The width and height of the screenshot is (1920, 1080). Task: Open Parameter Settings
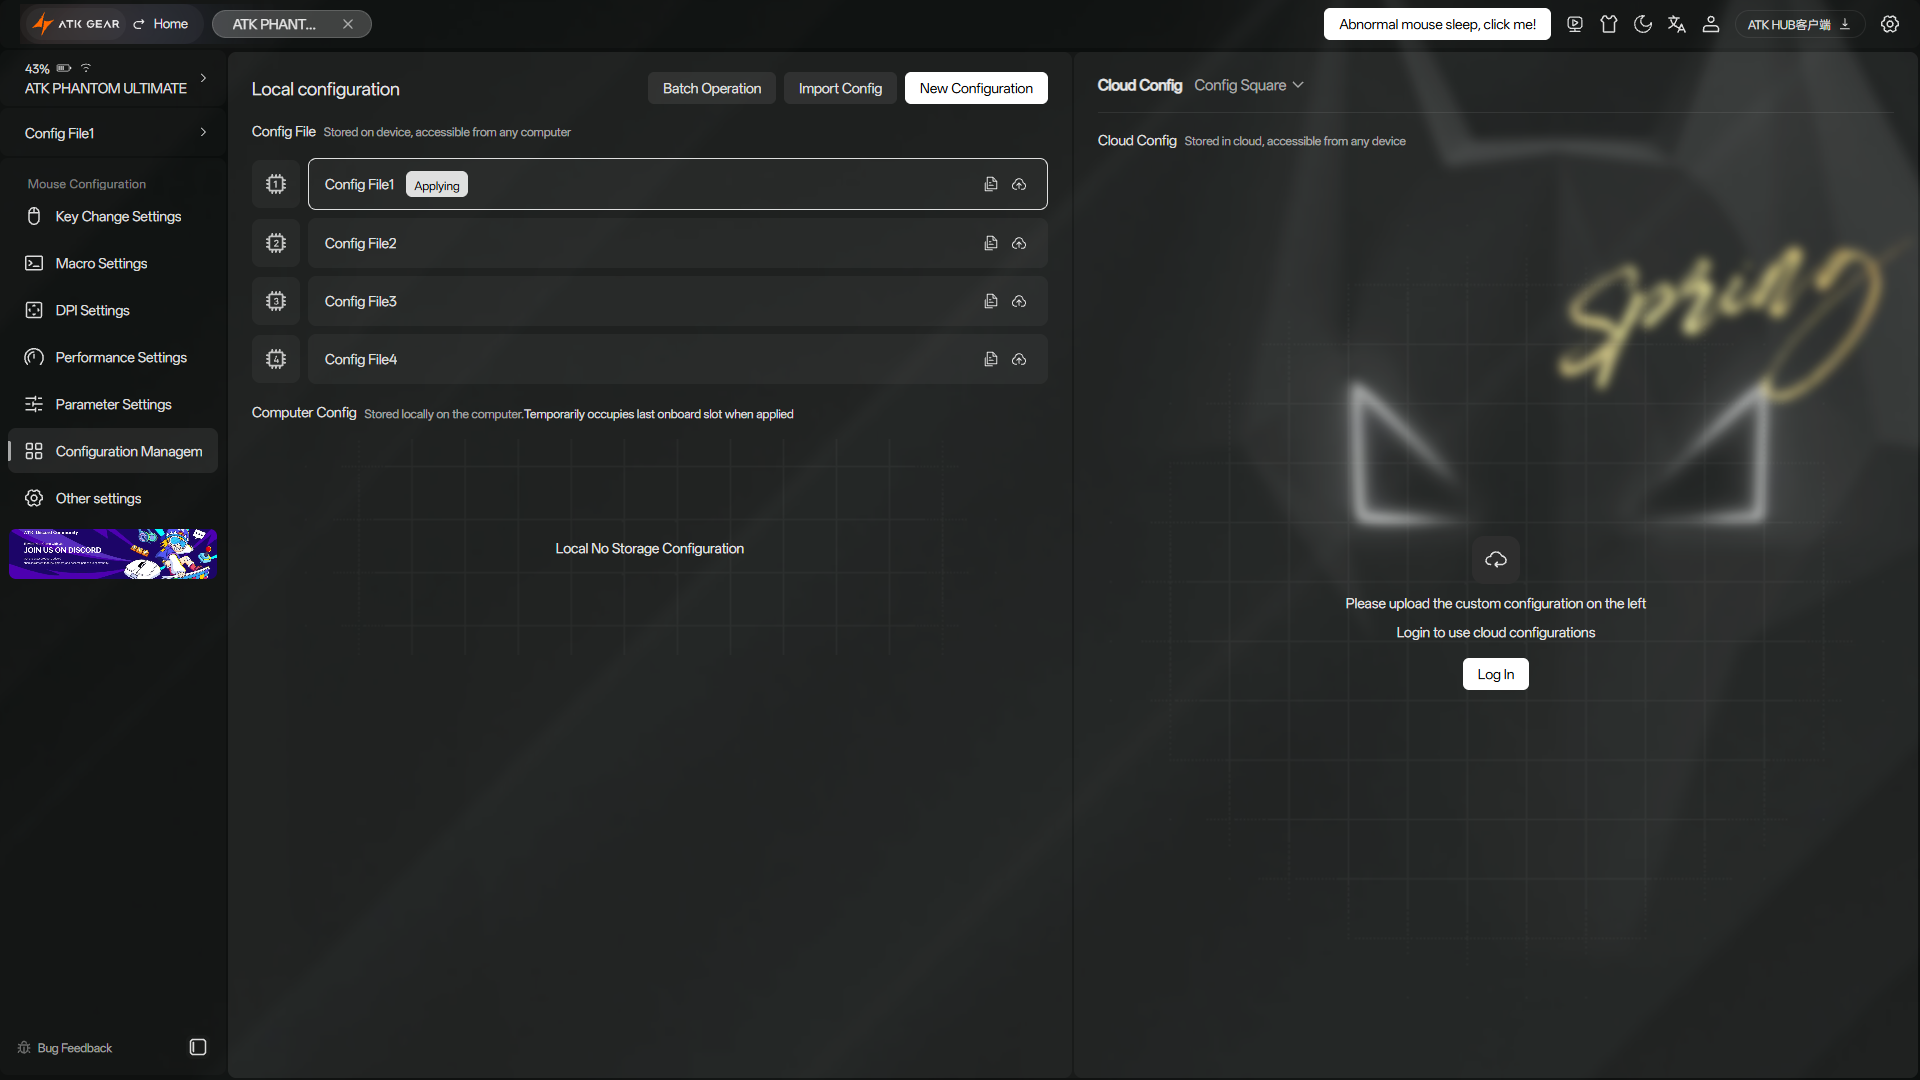(x=113, y=404)
